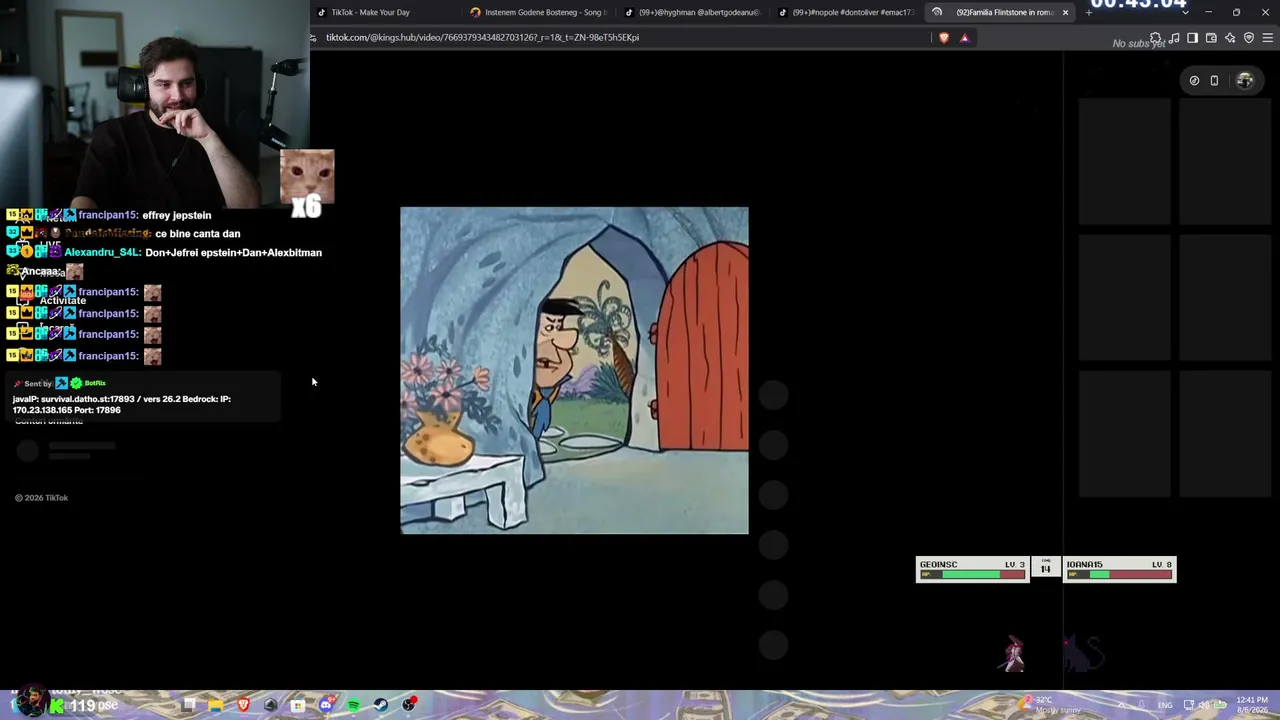Select the '#nopole #dontoliver' TikTok tab
1280x720 pixels.
pos(846,12)
